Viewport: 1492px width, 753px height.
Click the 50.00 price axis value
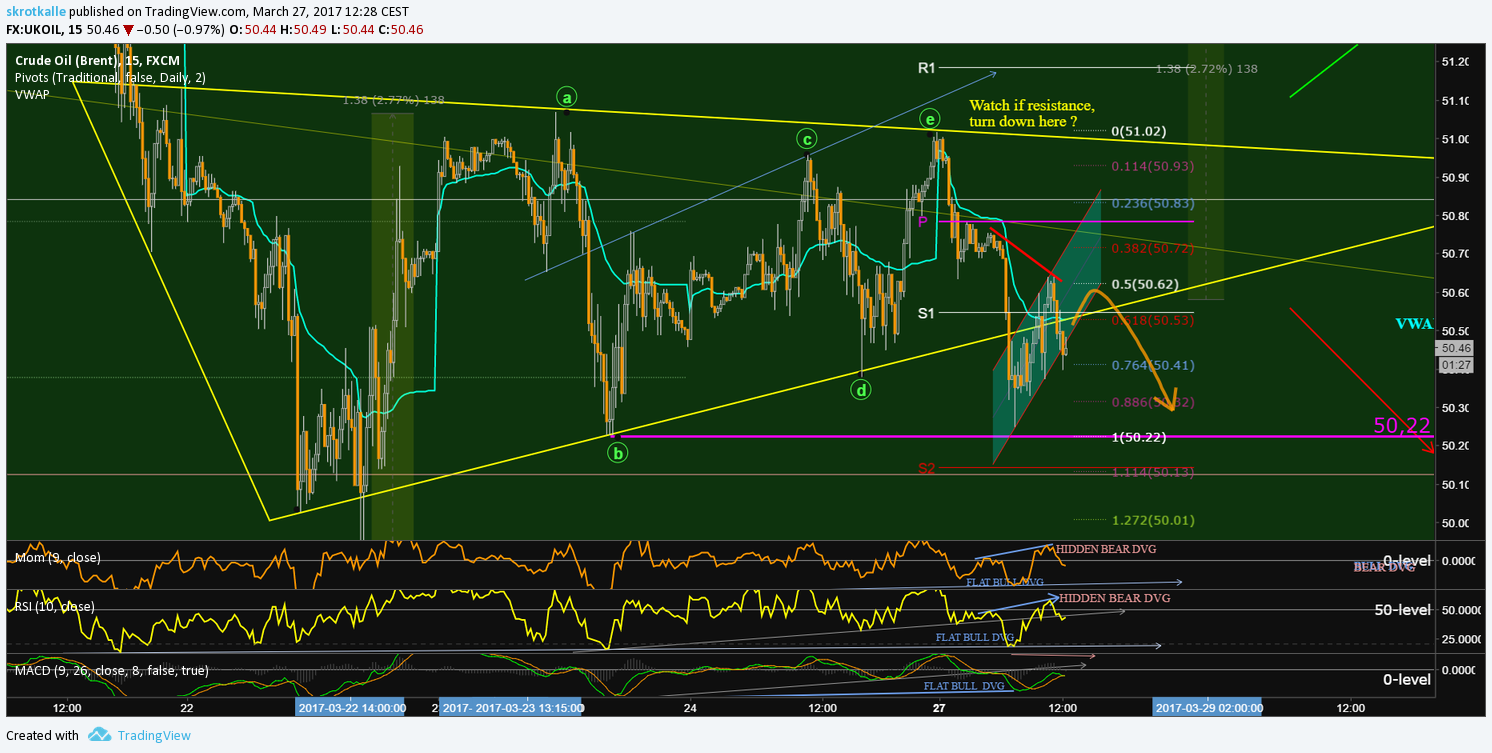point(1455,523)
